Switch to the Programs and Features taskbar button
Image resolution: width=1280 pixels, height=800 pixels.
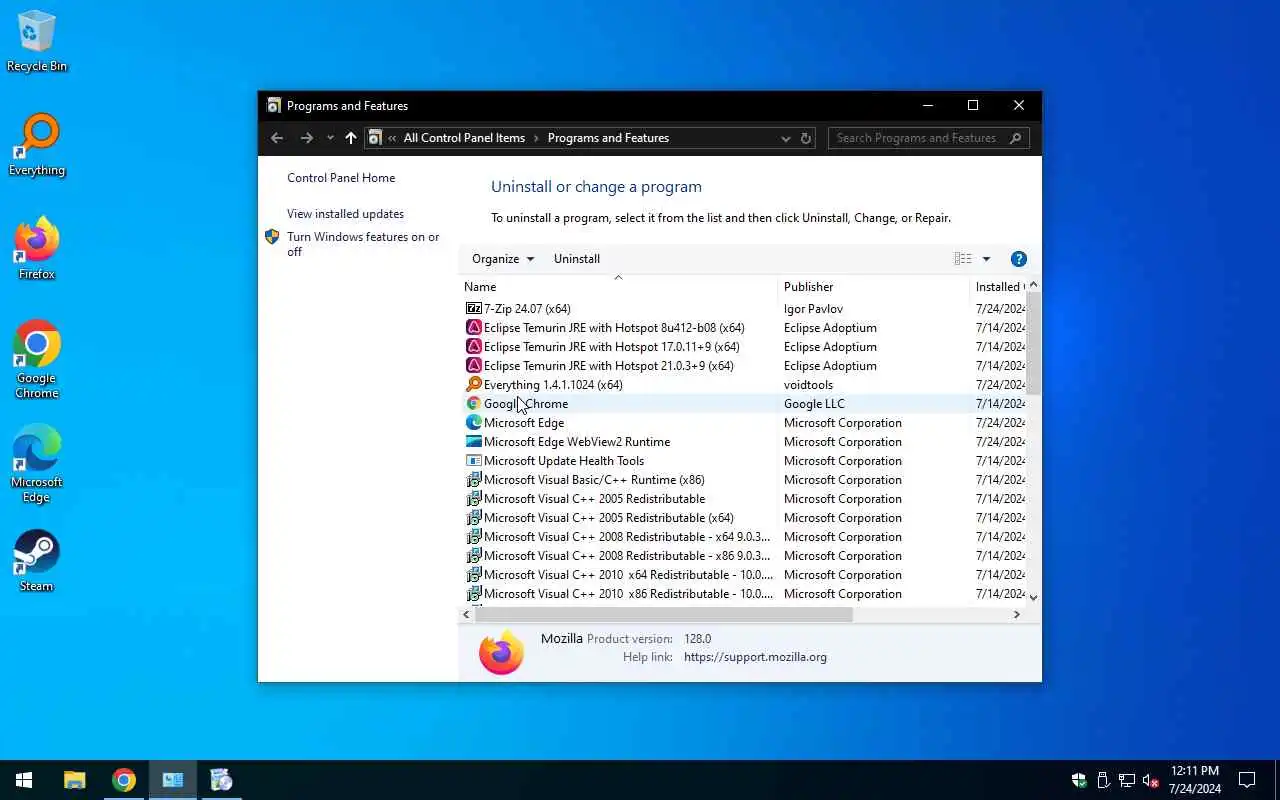(x=173, y=780)
